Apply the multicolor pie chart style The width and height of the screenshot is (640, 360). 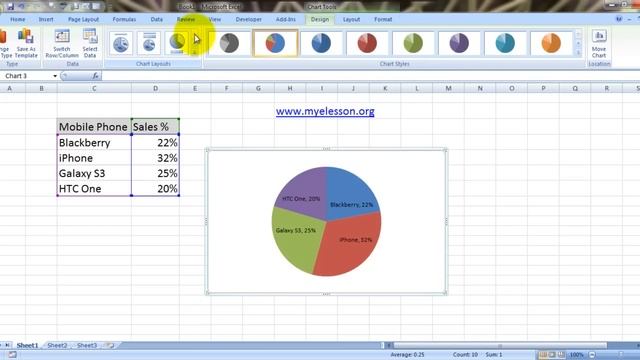click(x=275, y=43)
